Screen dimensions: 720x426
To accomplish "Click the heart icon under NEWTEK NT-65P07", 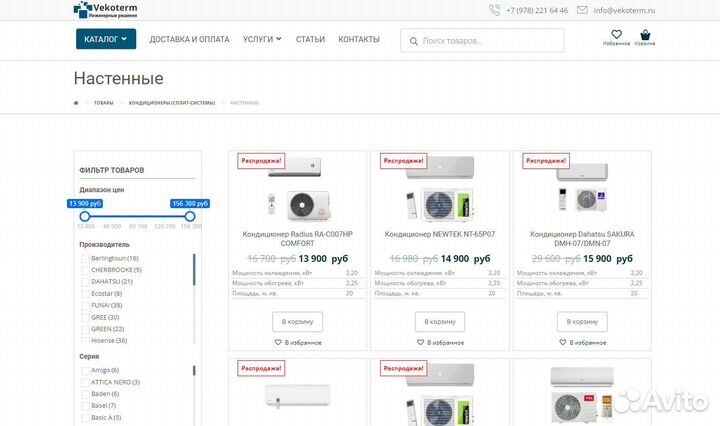I will (420, 342).
